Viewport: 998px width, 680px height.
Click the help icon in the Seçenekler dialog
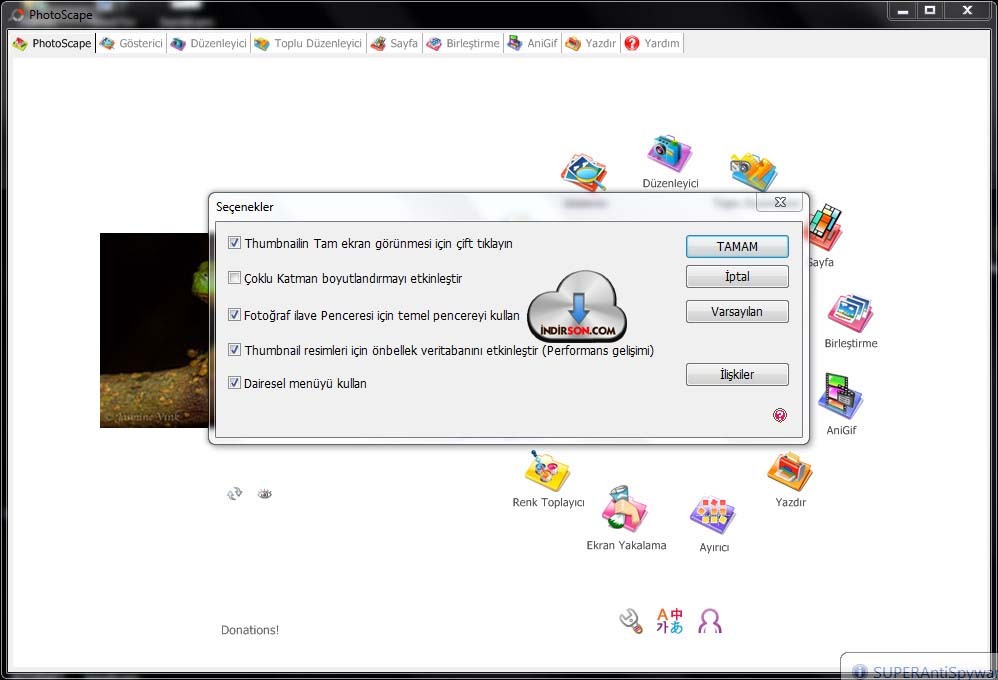(780, 415)
